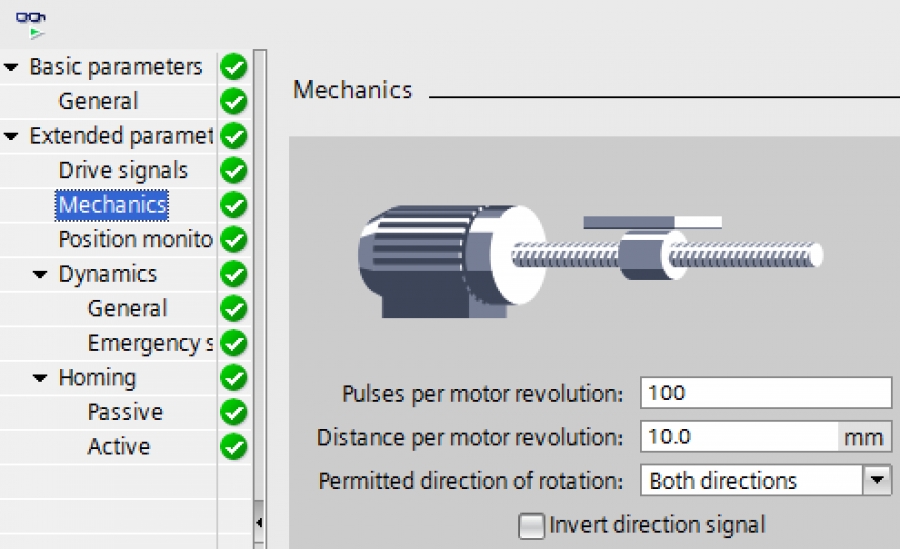The image size is (900, 549).
Task: Enable Invert direction signal checkbox
Action: (x=531, y=525)
